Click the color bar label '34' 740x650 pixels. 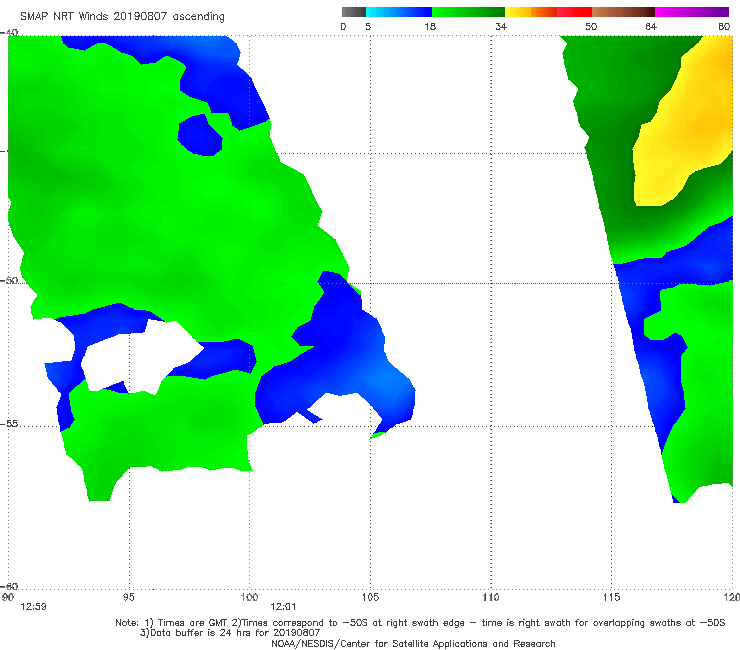click(501, 26)
